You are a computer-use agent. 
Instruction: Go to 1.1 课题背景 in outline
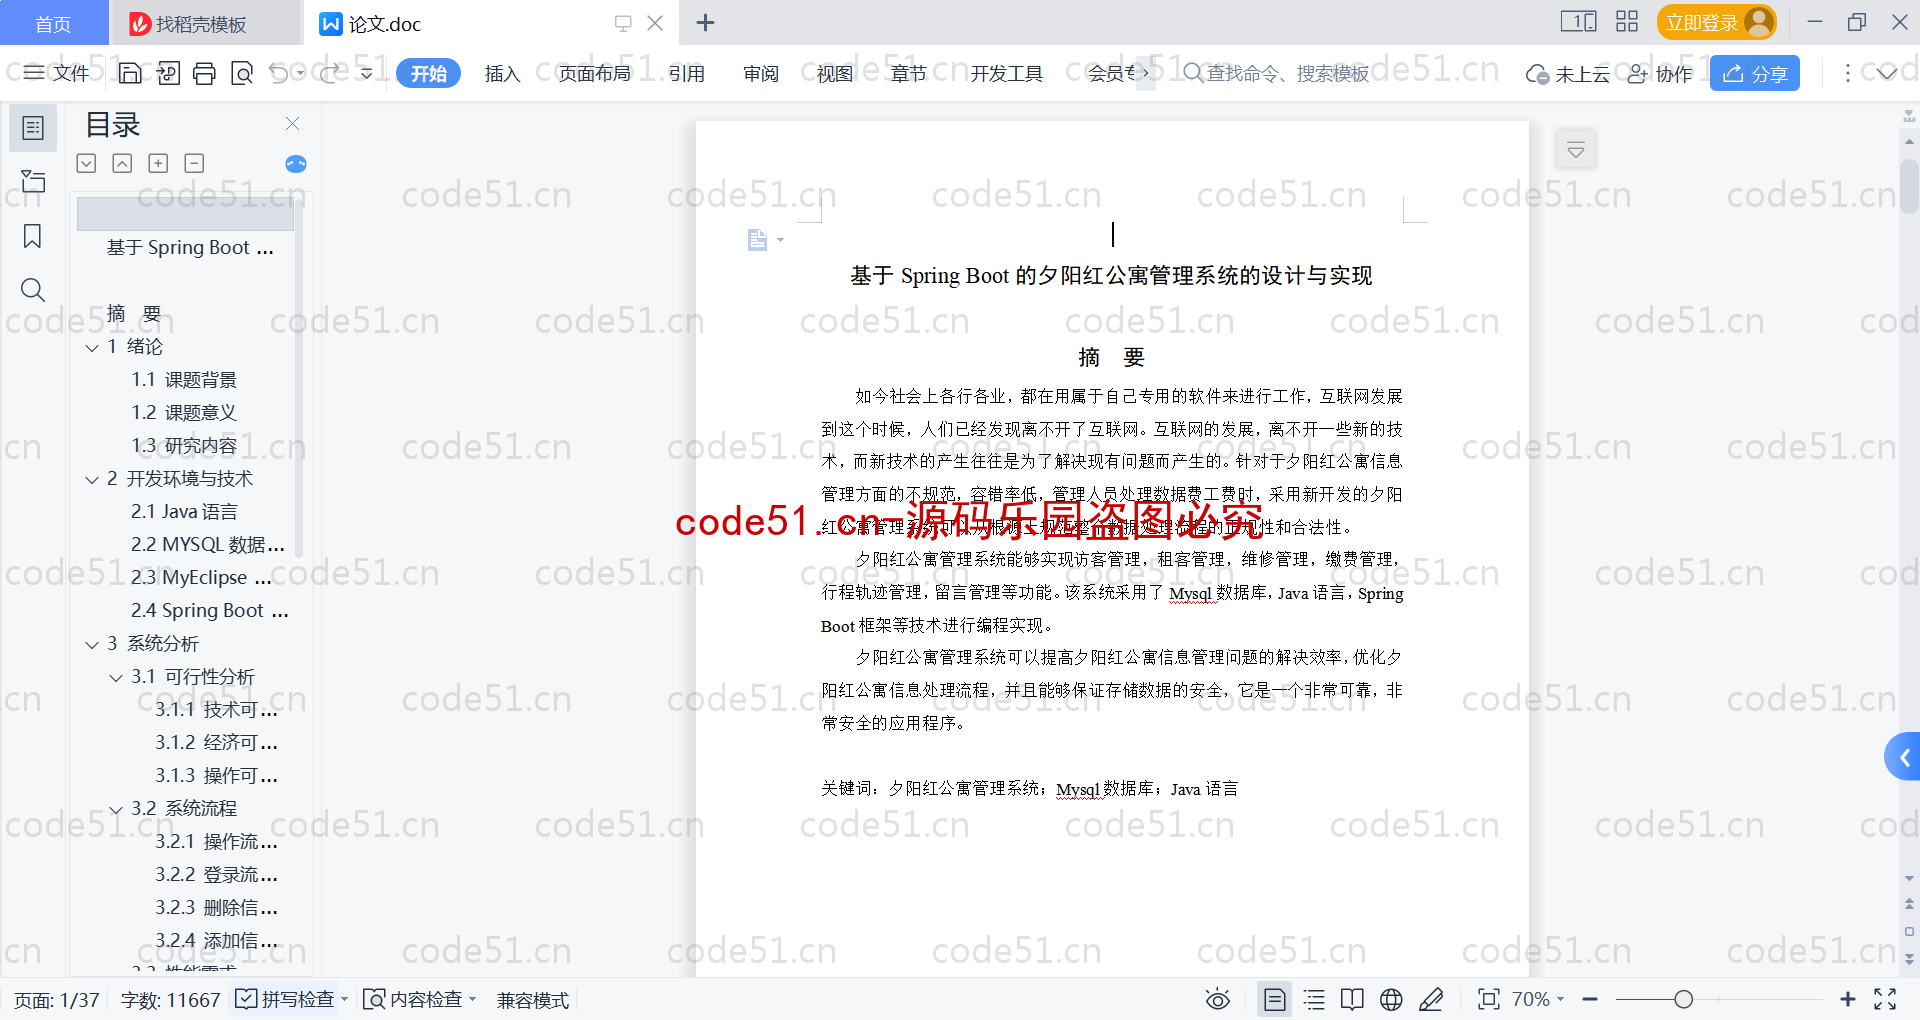[x=184, y=380]
